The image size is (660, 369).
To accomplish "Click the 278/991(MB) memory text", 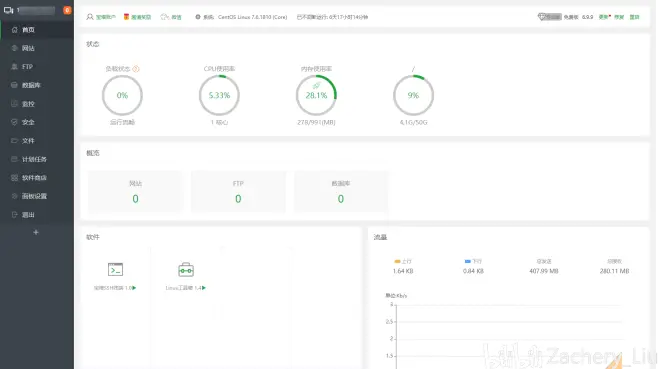I will pos(316,122).
